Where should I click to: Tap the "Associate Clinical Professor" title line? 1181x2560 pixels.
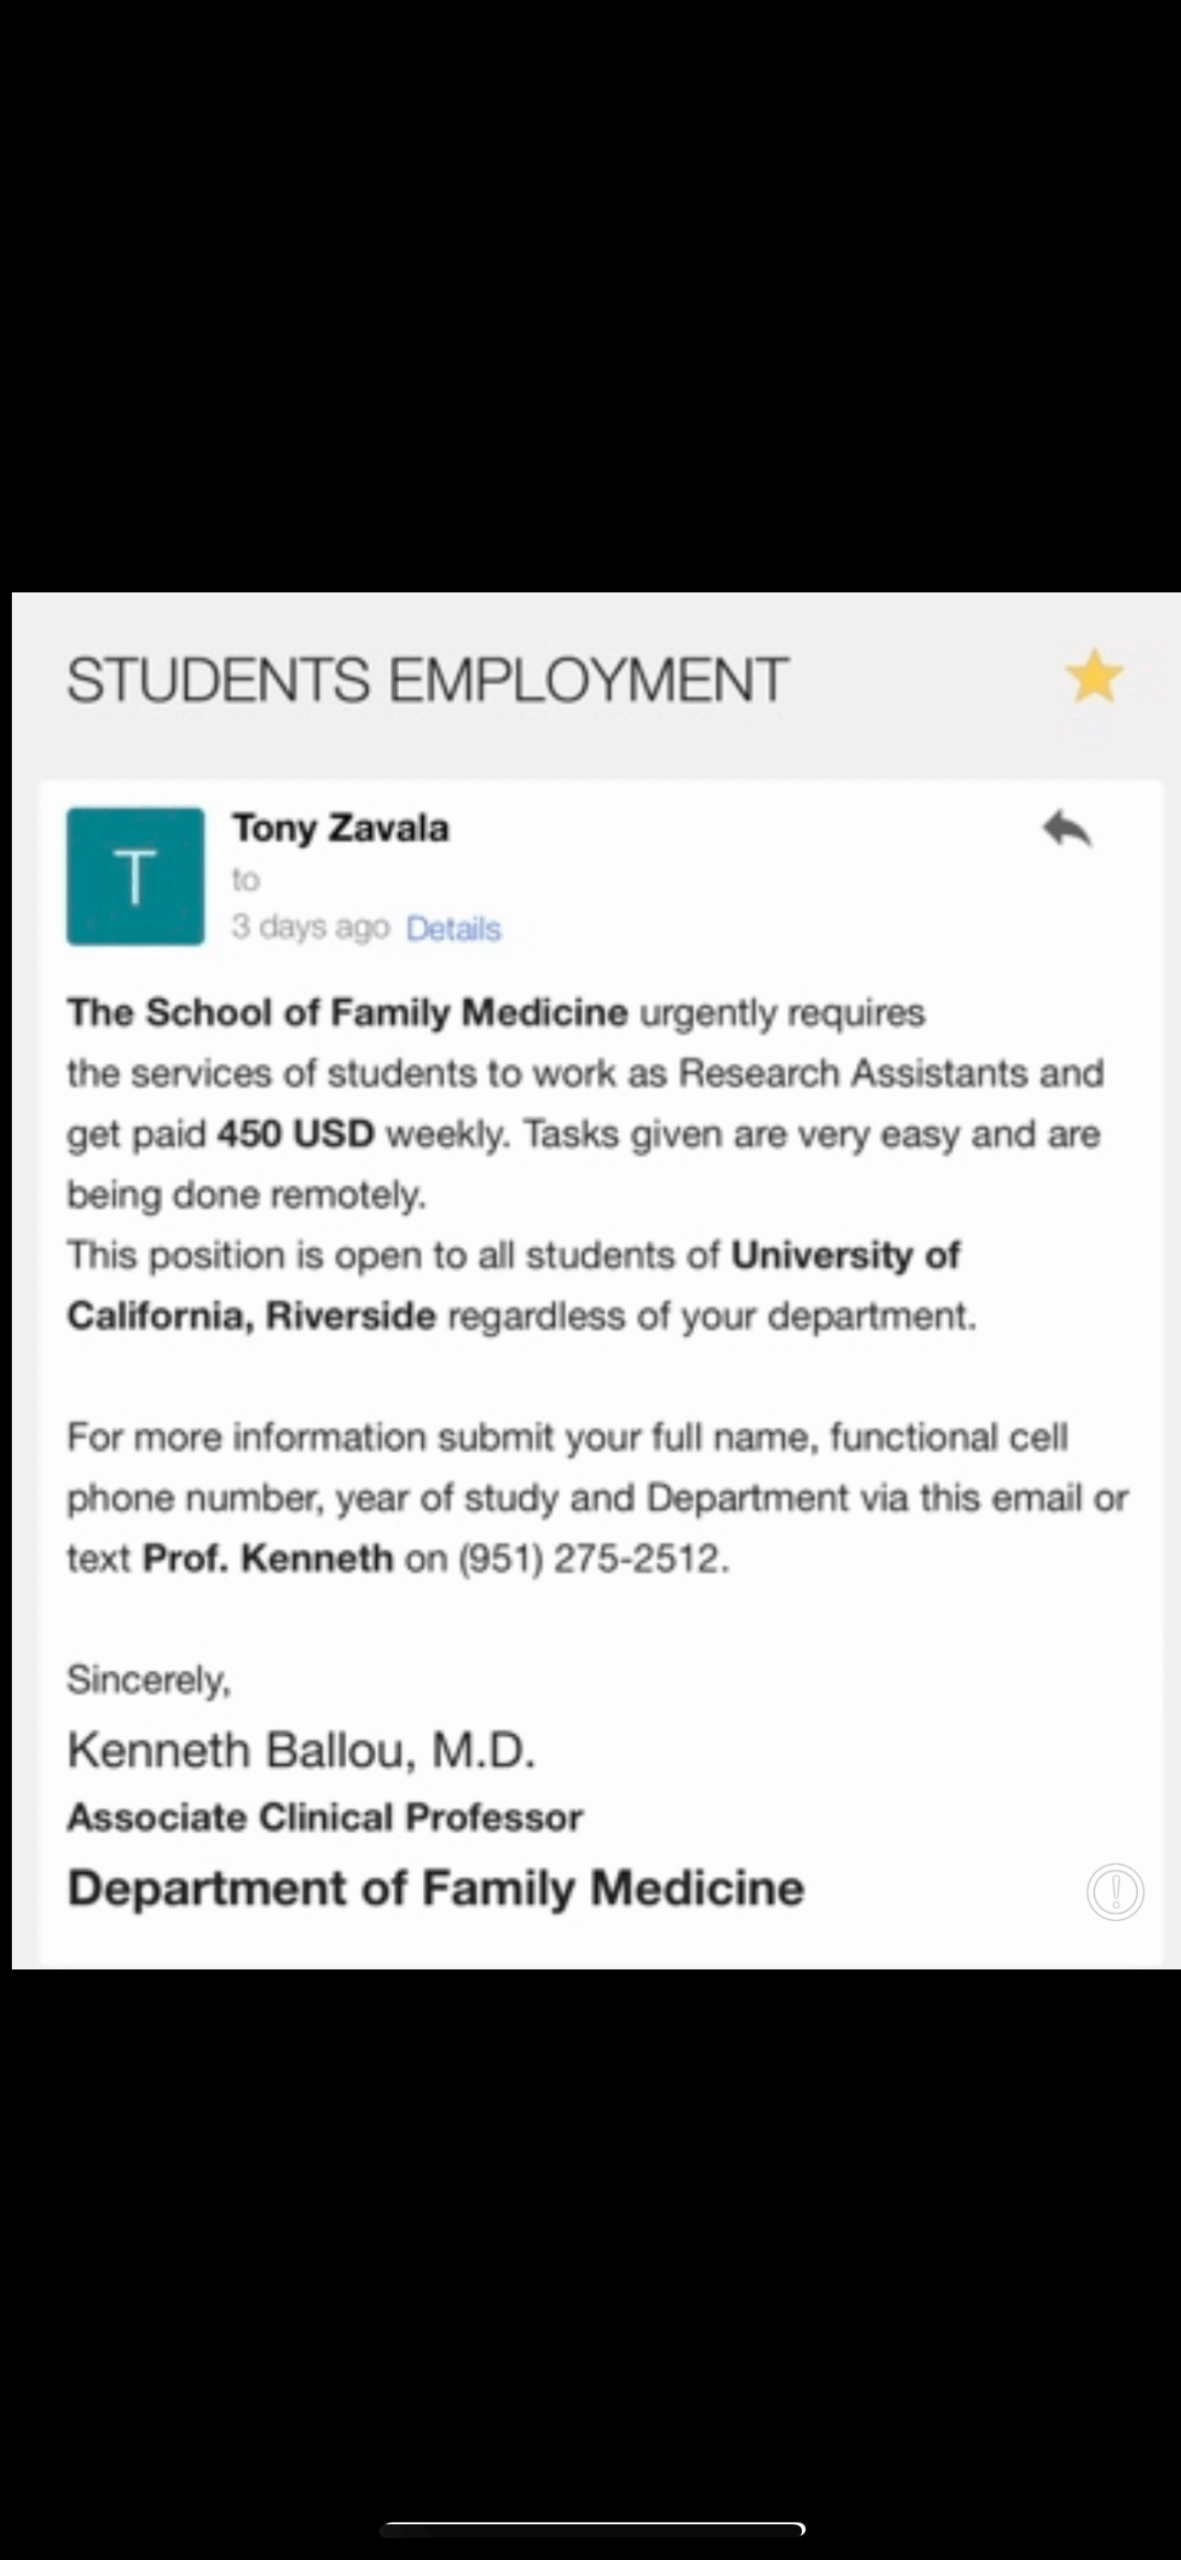(x=324, y=1817)
